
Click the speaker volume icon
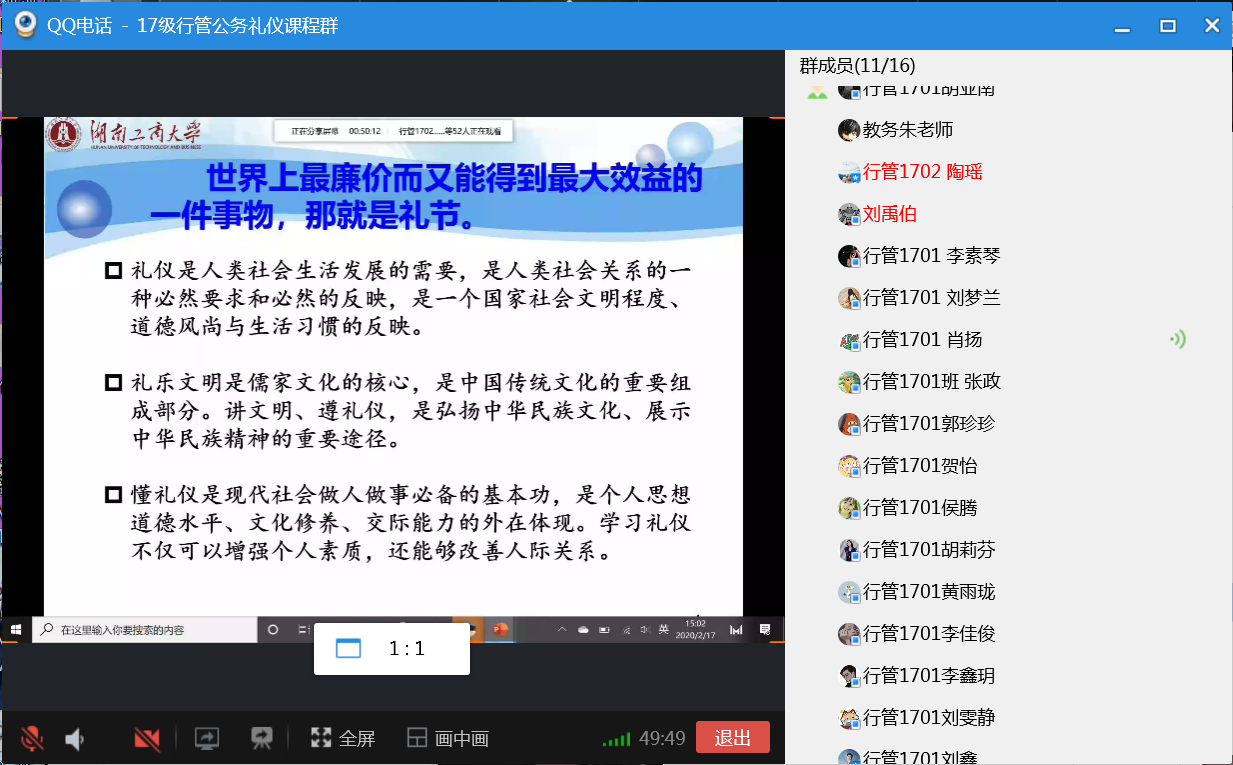point(75,739)
